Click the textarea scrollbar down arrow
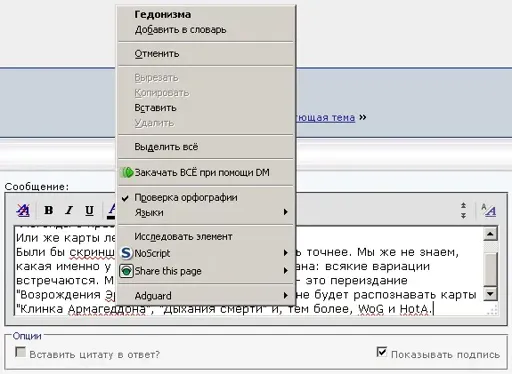Image resolution: width=512 pixels, height=374 pixels. click(490, 294)
